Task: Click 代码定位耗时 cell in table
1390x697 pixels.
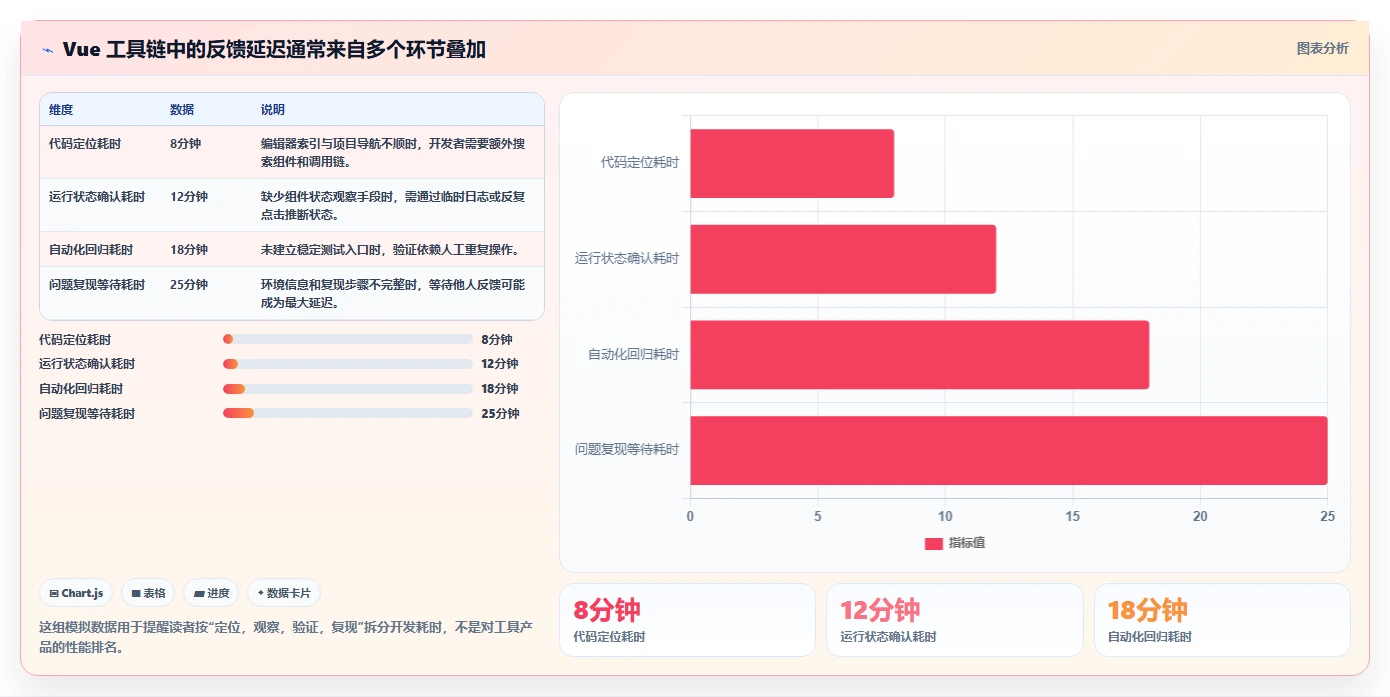Action: (x=85, y=144)
